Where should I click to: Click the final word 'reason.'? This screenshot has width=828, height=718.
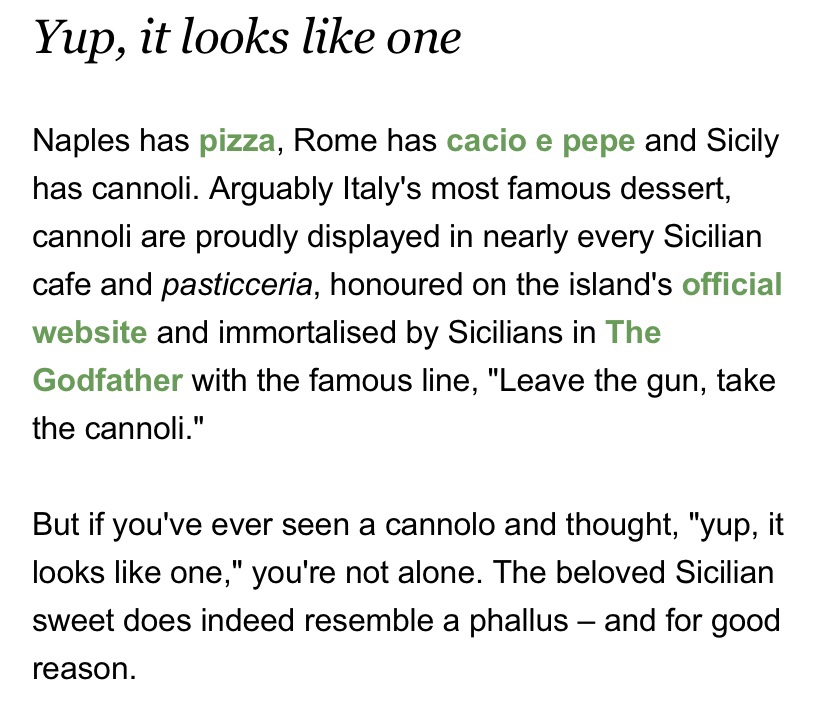pos(84,668)
